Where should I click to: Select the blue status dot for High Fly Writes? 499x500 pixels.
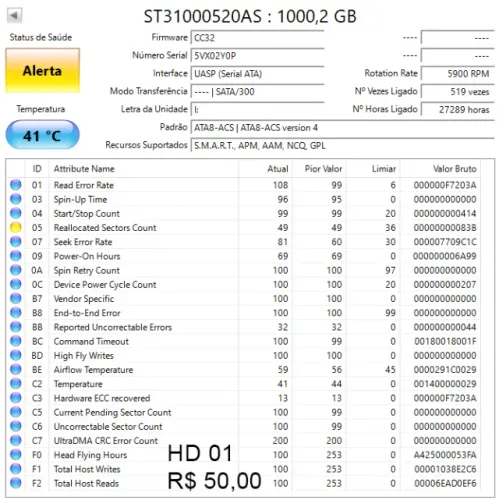click(x=15, y=355)
